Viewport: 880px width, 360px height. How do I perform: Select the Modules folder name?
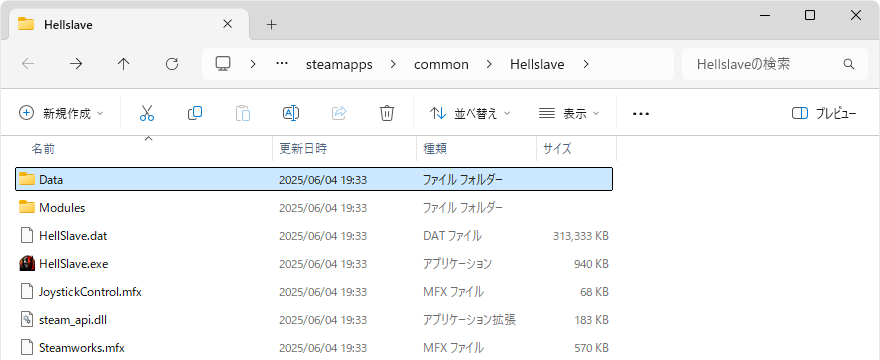click(x=62, y=208)
